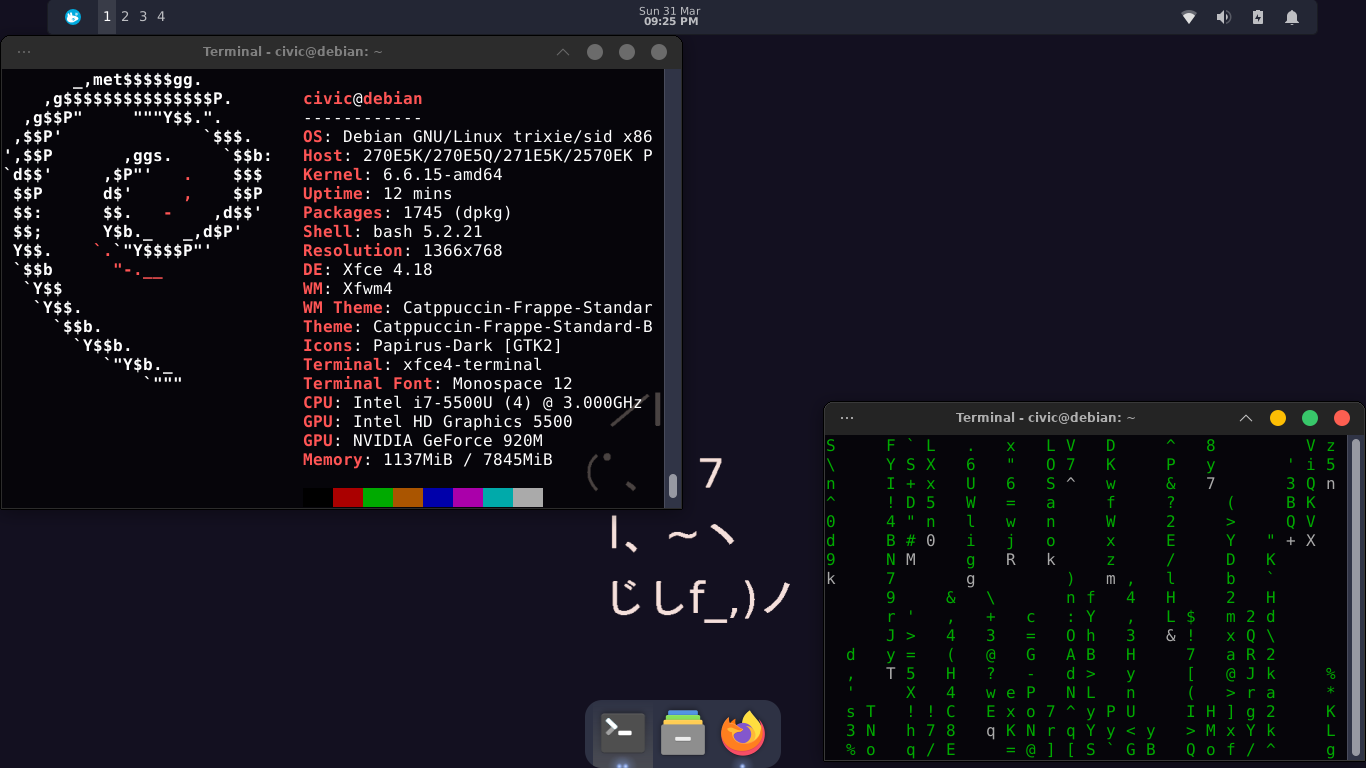Launch Firefox from the dock

(743, 734)
